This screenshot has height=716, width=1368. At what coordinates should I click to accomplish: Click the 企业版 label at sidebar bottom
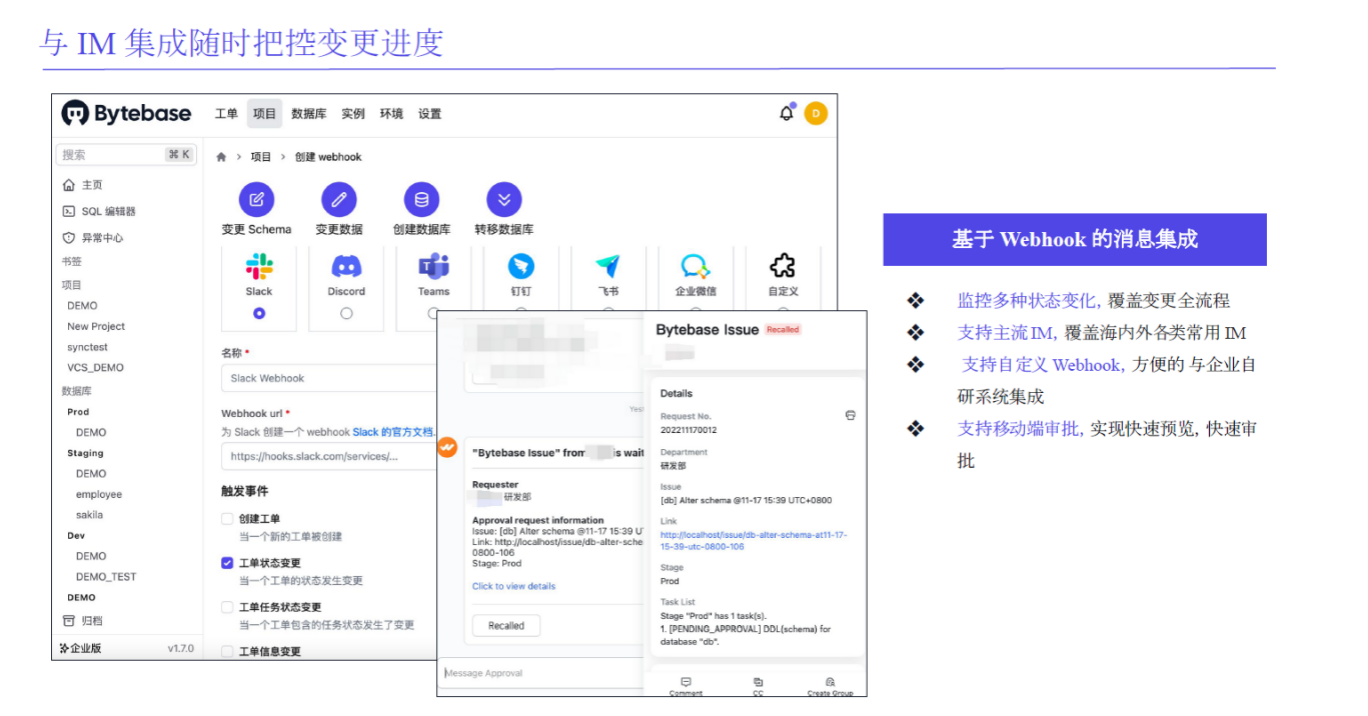tap(81, 648)
